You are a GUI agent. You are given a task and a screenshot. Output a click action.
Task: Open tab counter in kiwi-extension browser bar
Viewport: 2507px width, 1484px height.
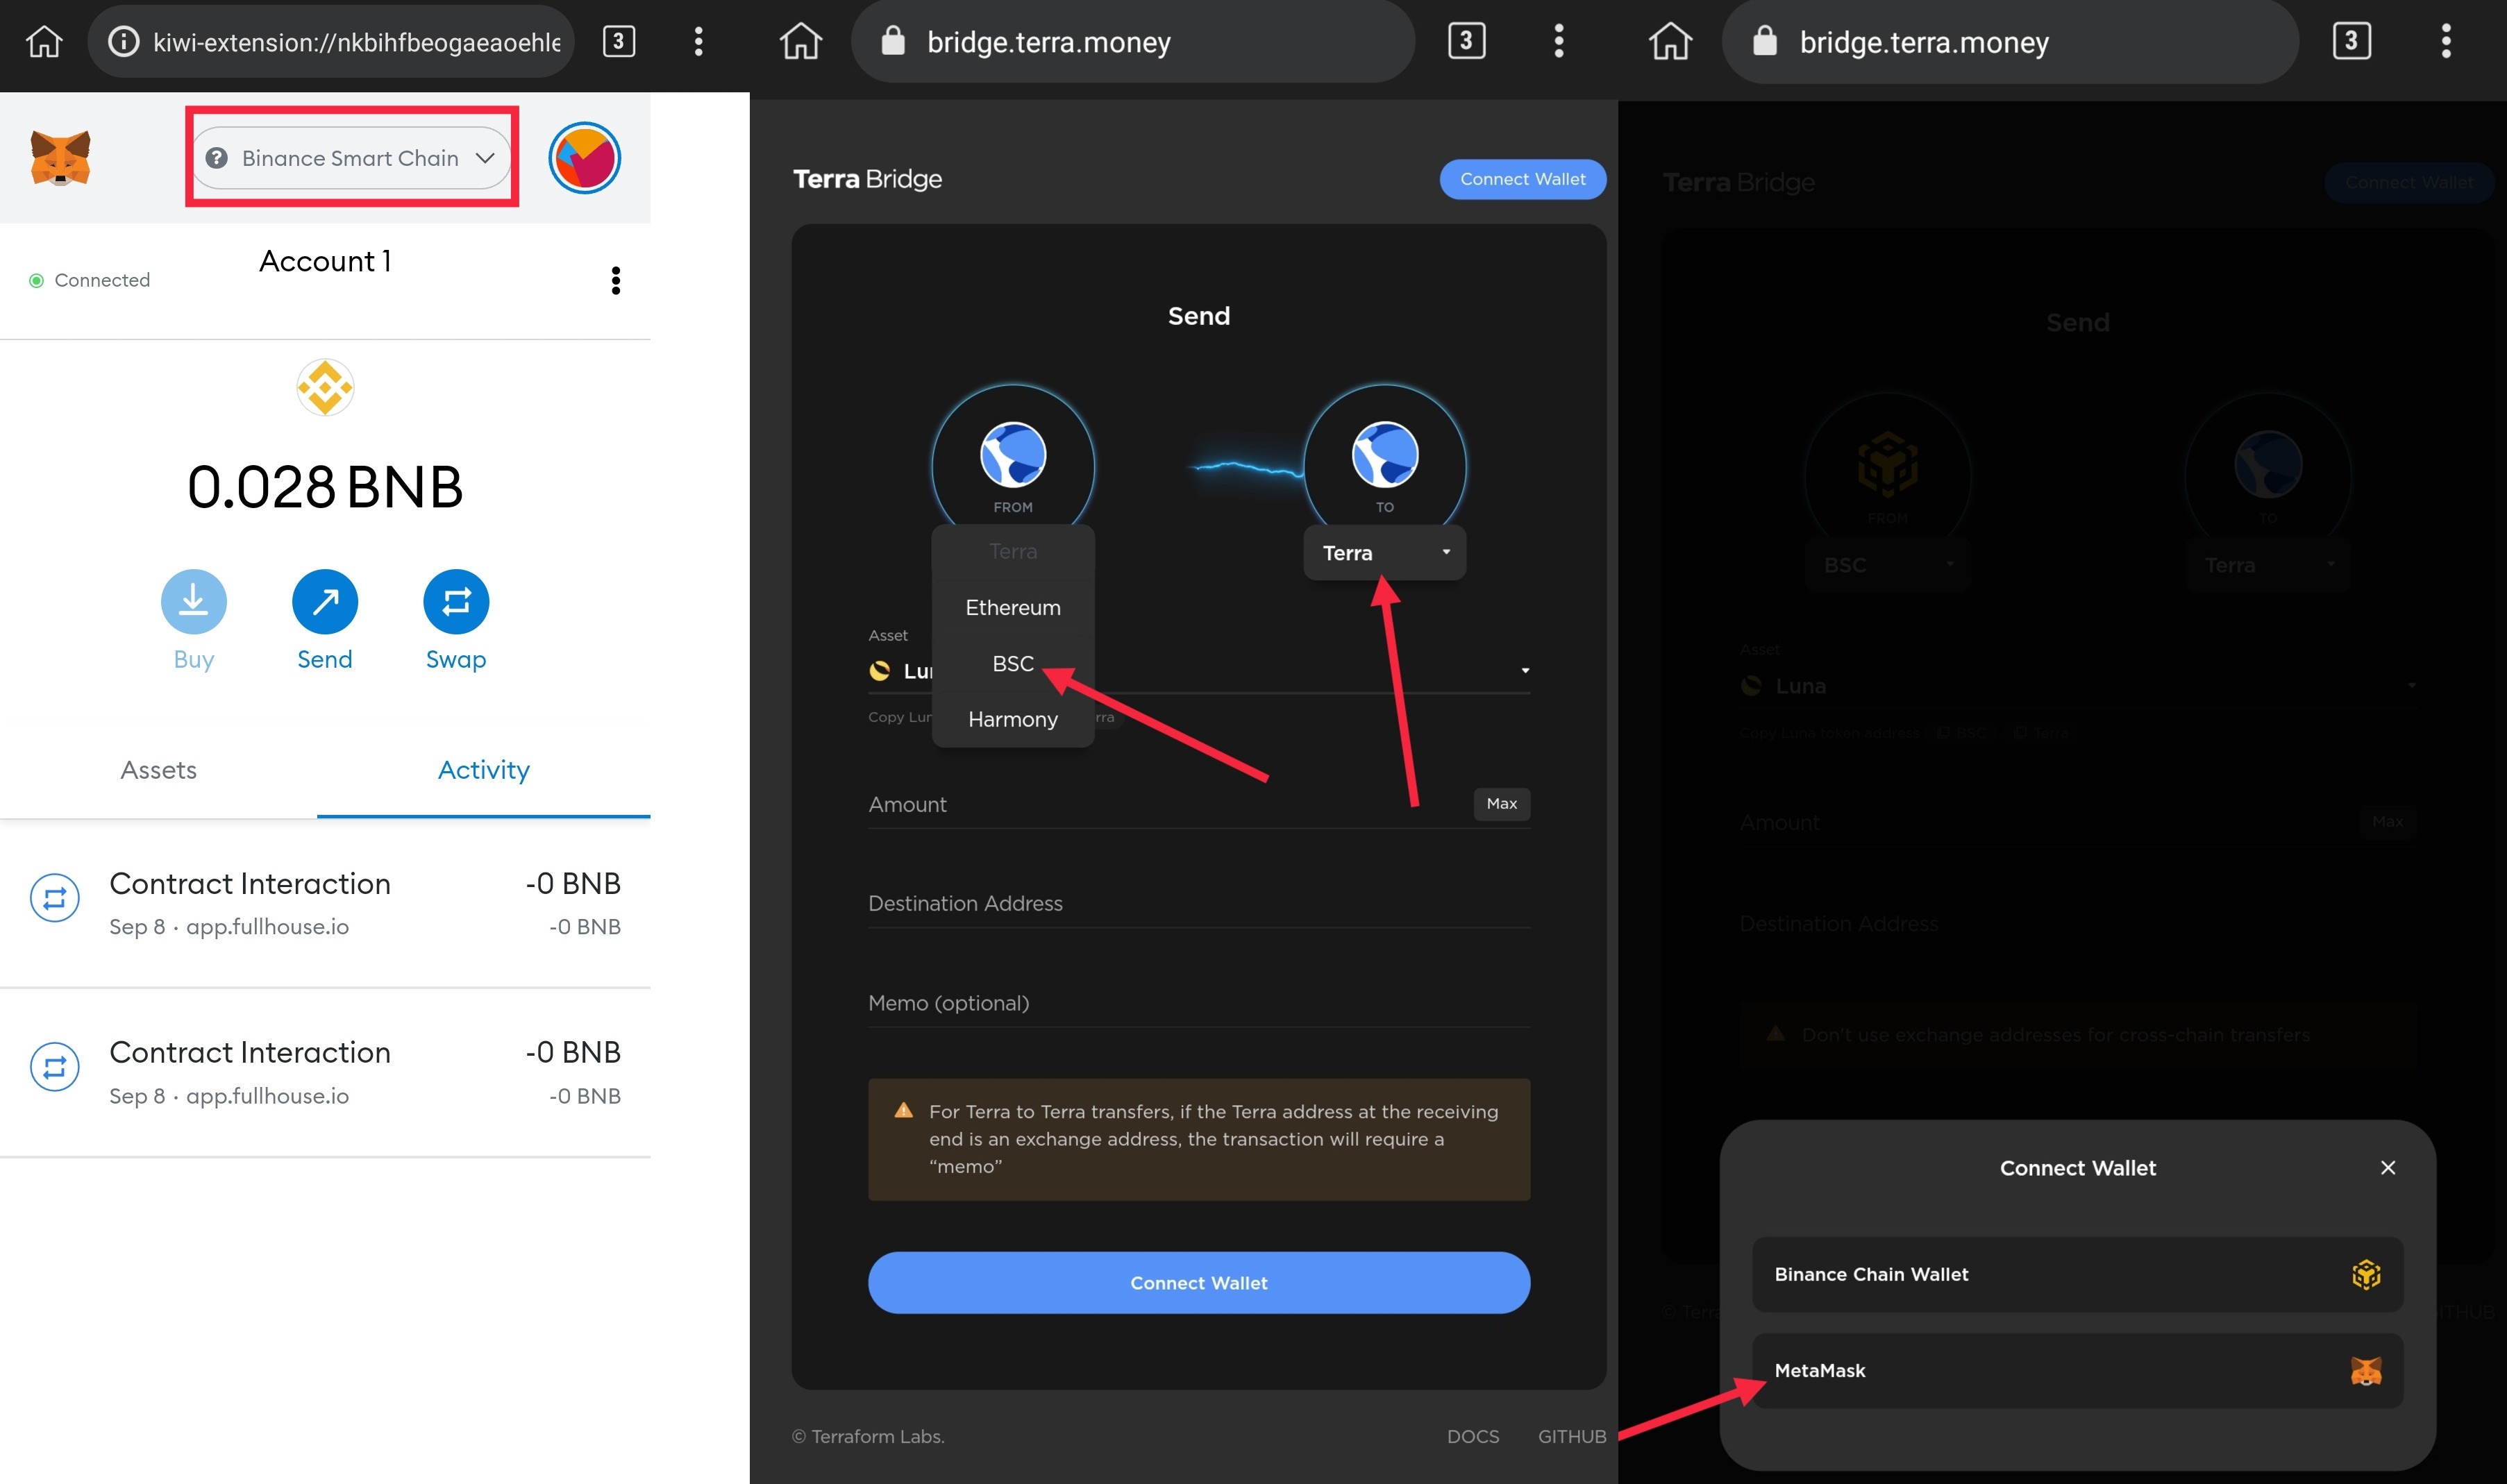(618, 42)
